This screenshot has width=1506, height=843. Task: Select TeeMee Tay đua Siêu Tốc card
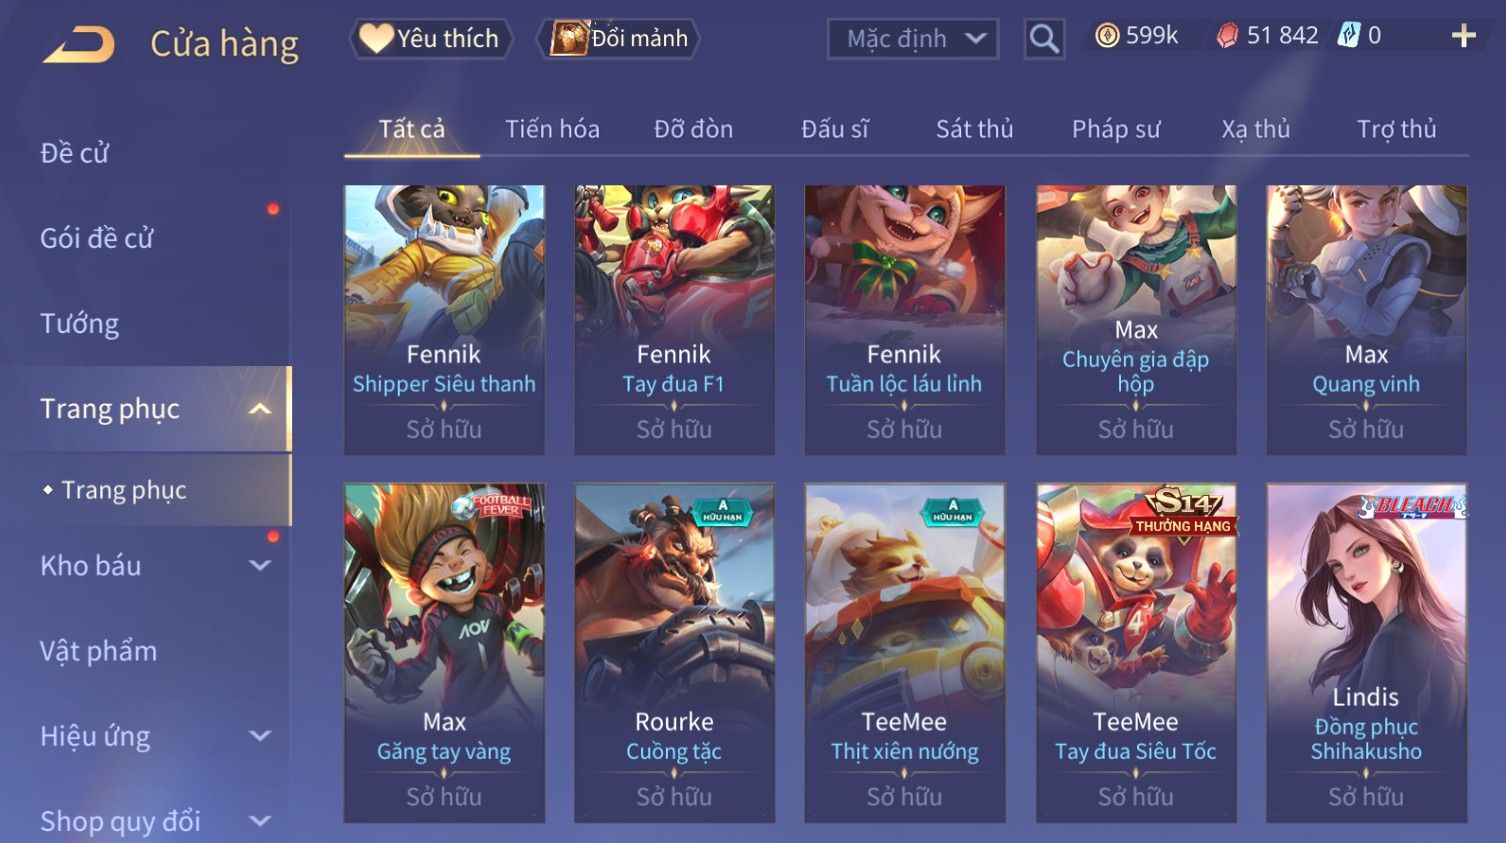(1136, 653)
